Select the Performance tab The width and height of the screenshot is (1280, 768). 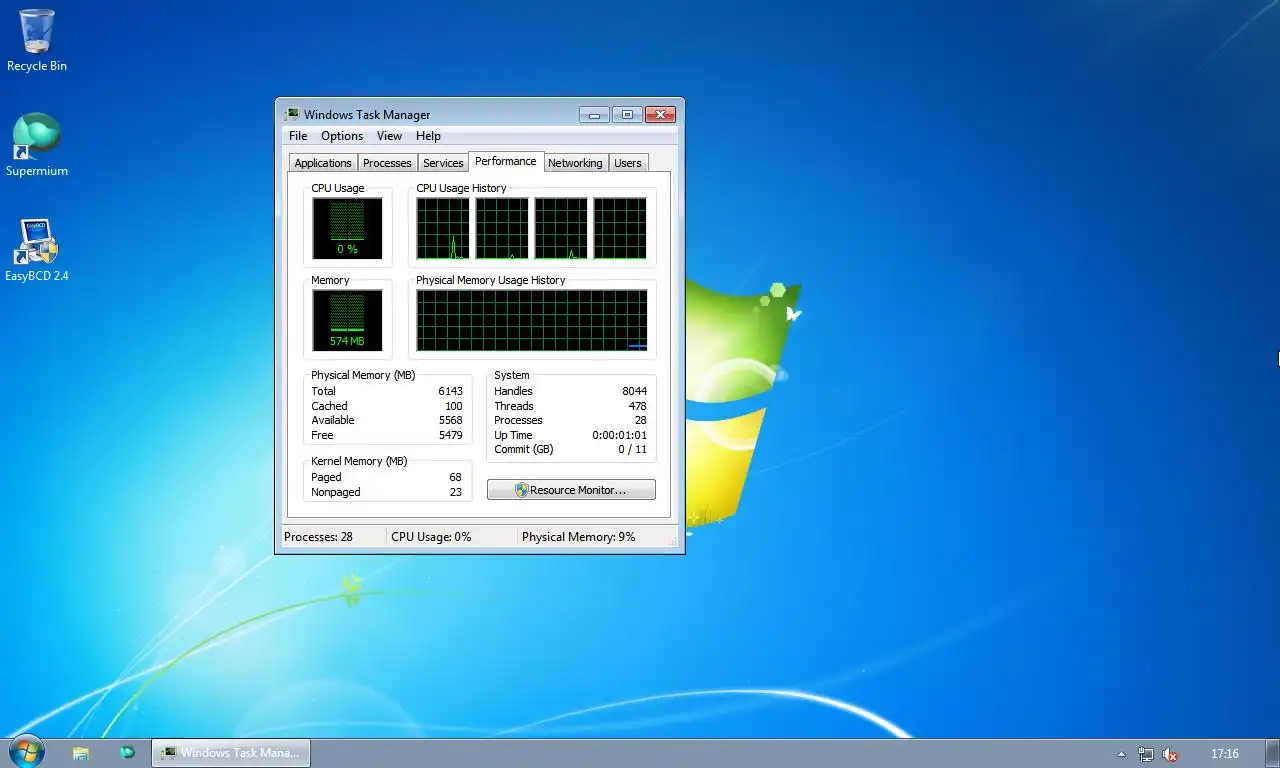coord(505,161)
